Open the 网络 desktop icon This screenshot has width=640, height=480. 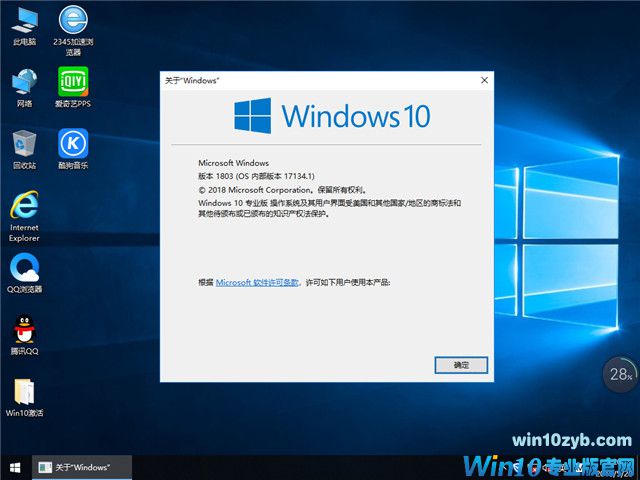(24, 87)
